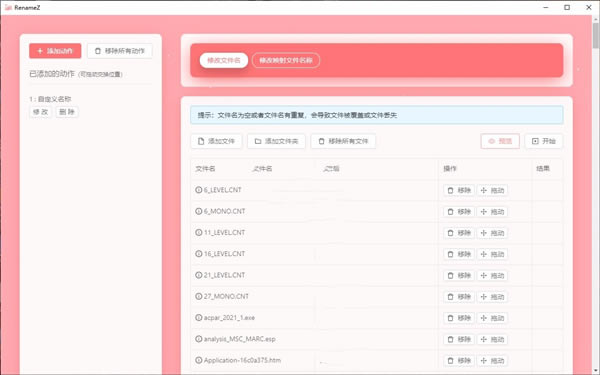This screenshot has width=600, height=375.
Task: Click info icon beside analysis_MSC_MARC.esp
Action: [199, 339]
